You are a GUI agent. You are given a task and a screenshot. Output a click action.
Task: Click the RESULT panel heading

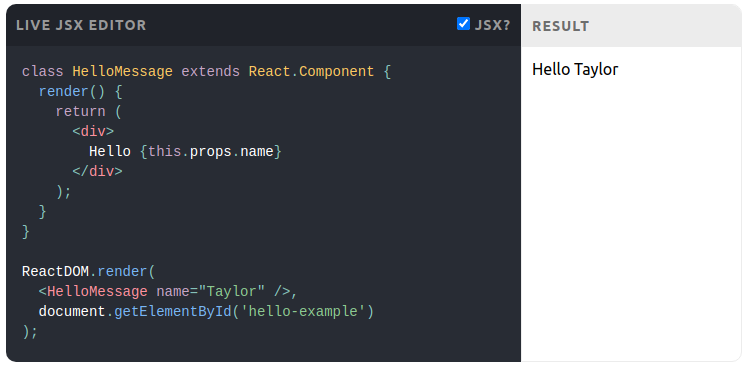click(561, 26)
